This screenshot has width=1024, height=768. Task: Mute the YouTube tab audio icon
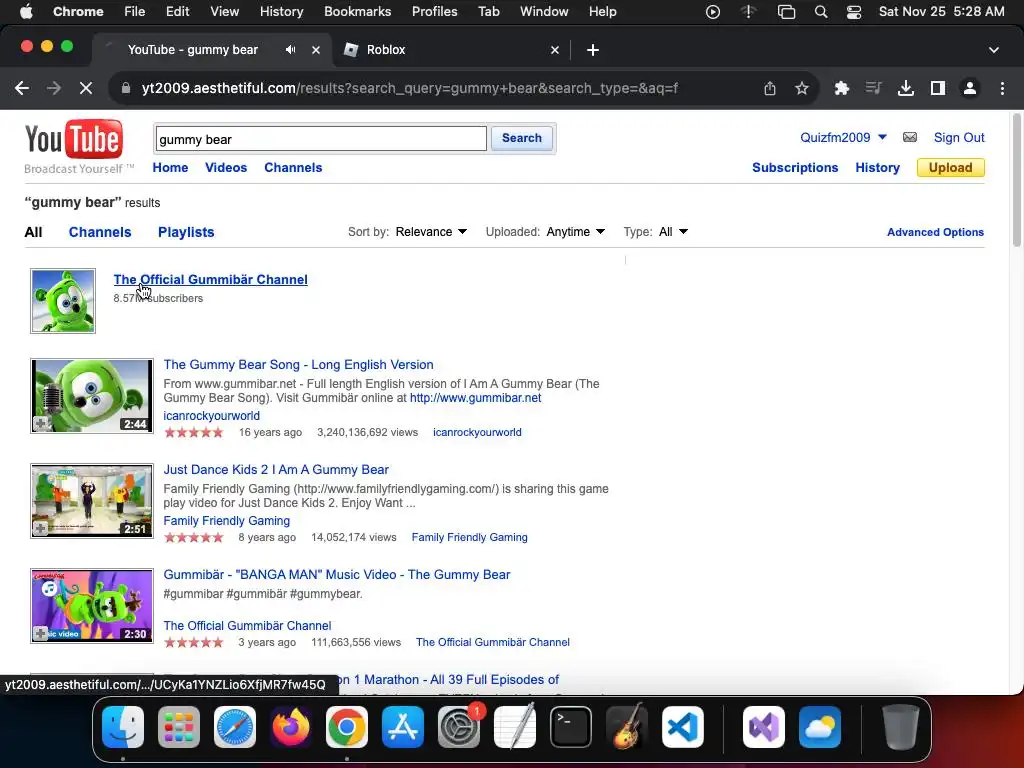coord(291,50)
